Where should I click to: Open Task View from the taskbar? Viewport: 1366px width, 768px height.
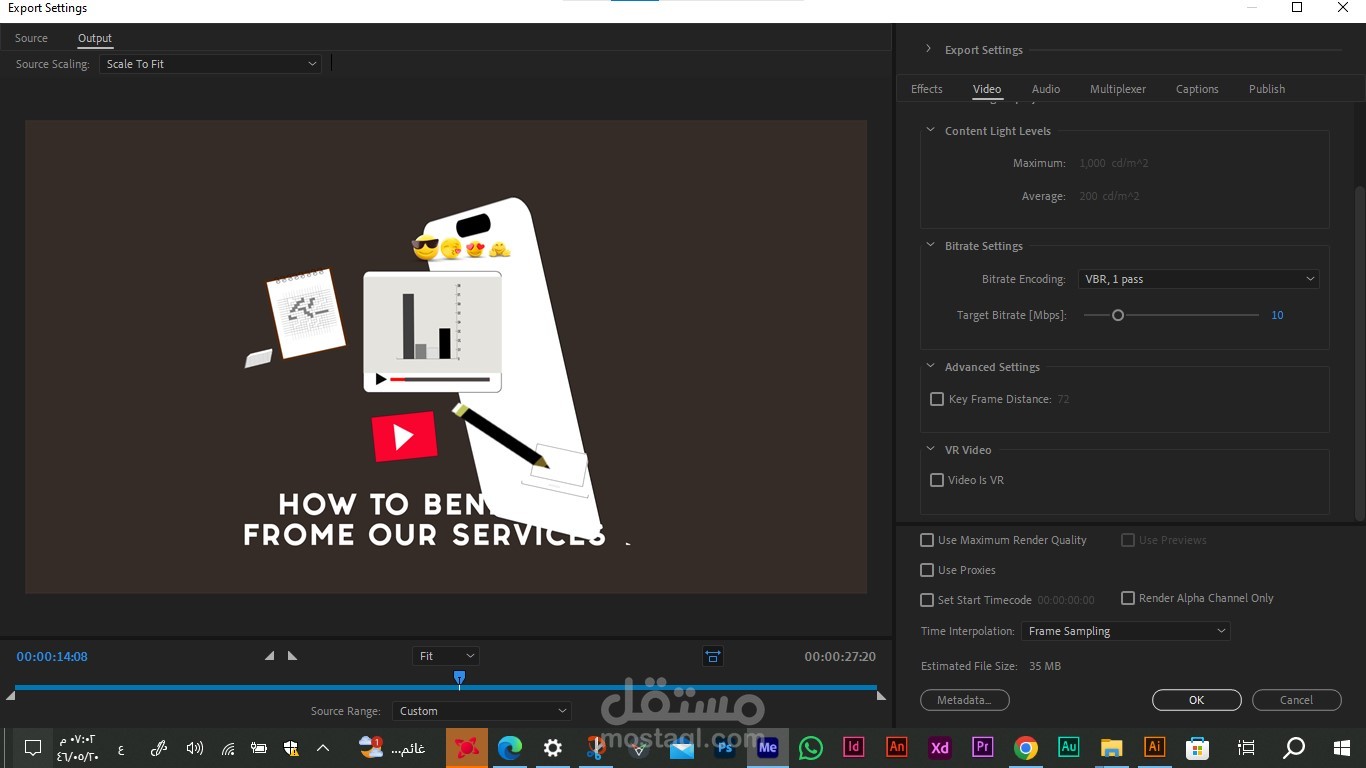pos(1246,747)
